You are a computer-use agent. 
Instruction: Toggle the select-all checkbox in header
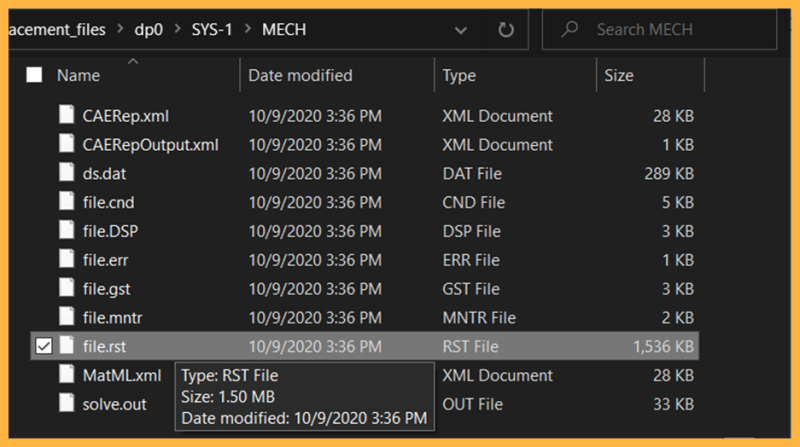[34, 75]
